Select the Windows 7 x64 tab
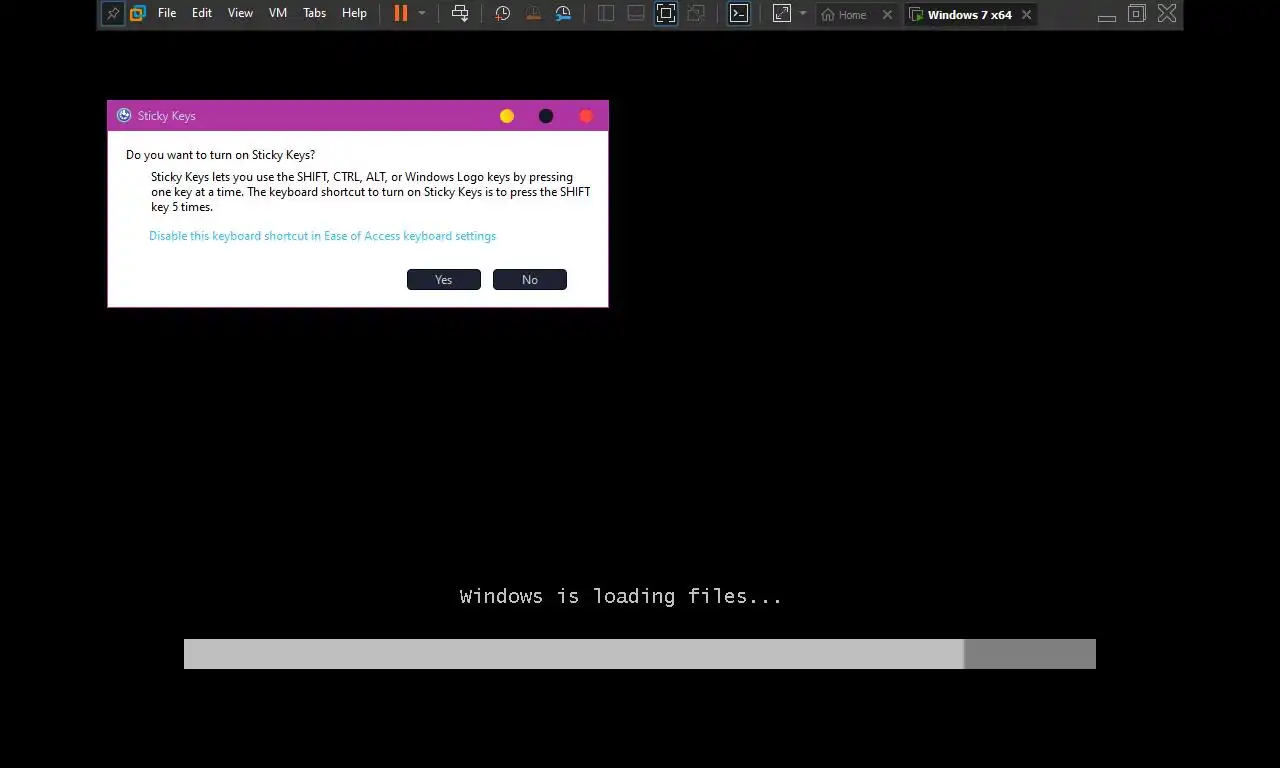Image resolution: width=1280 pixels, height=768 pixels. tap(960, 15)
